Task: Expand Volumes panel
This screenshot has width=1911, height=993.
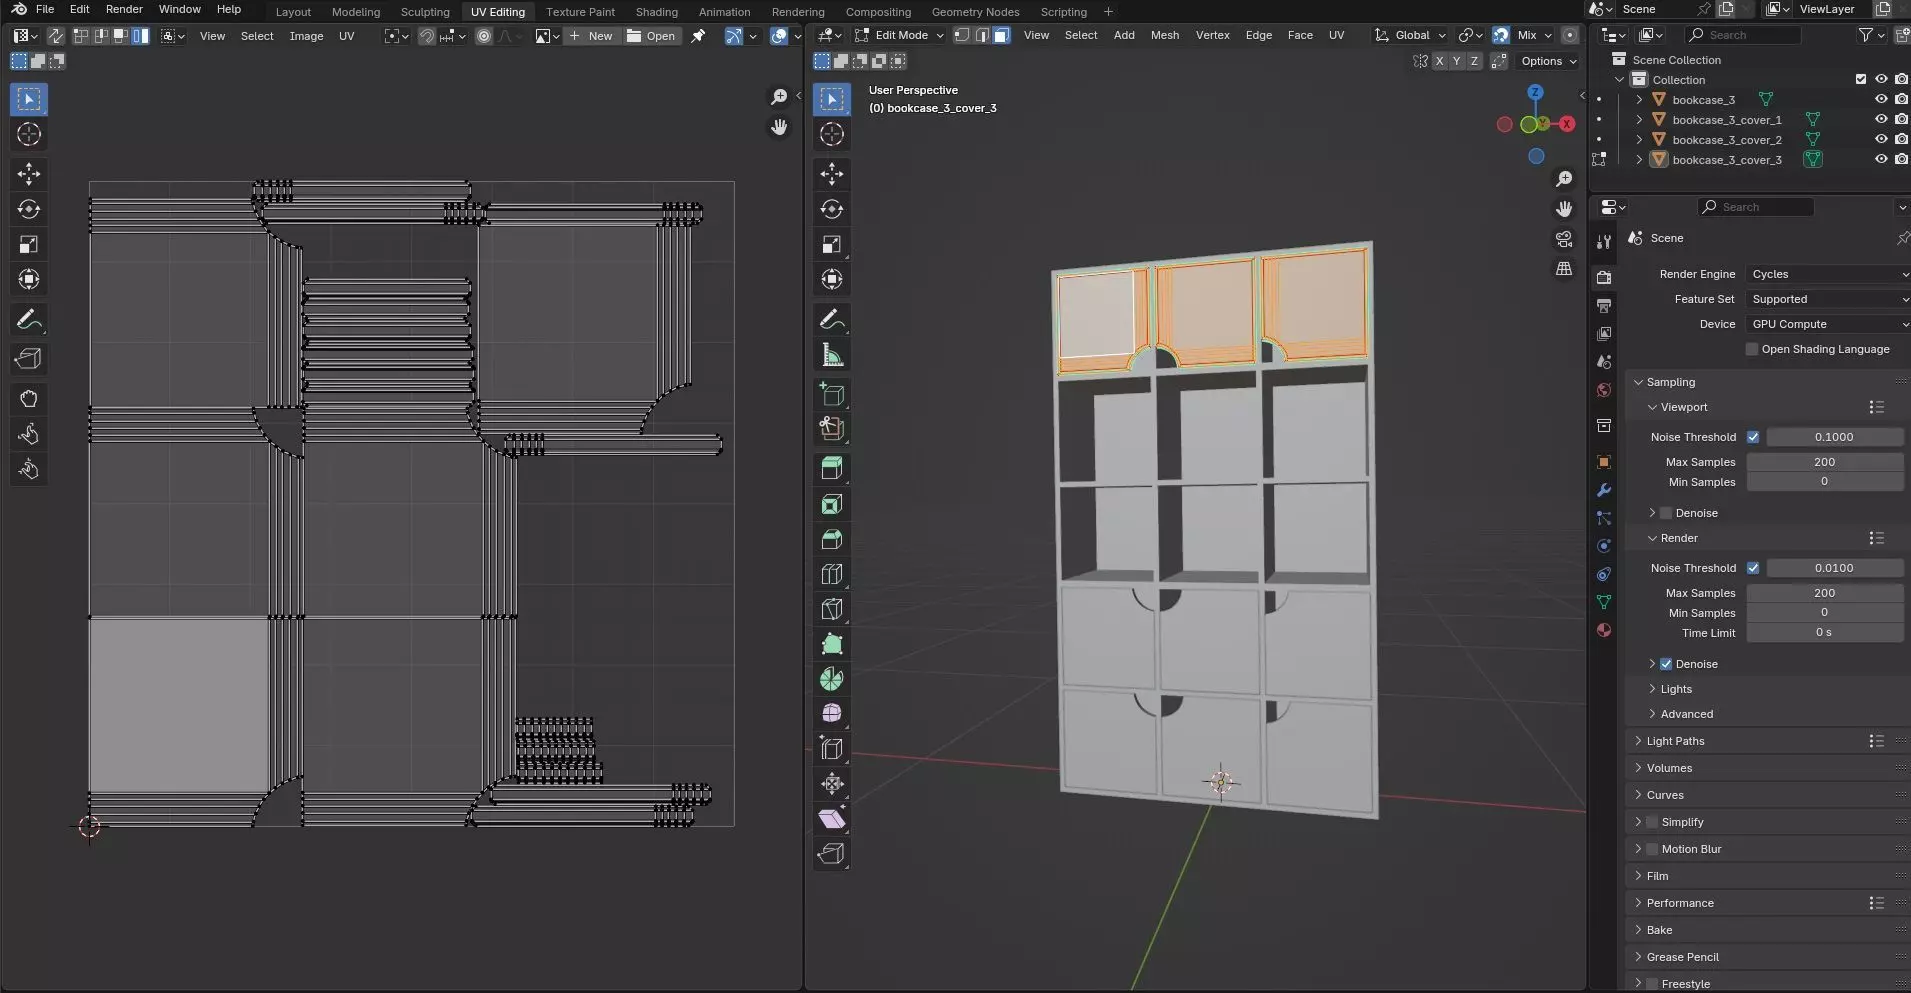Action: [x=1669, y=768]
